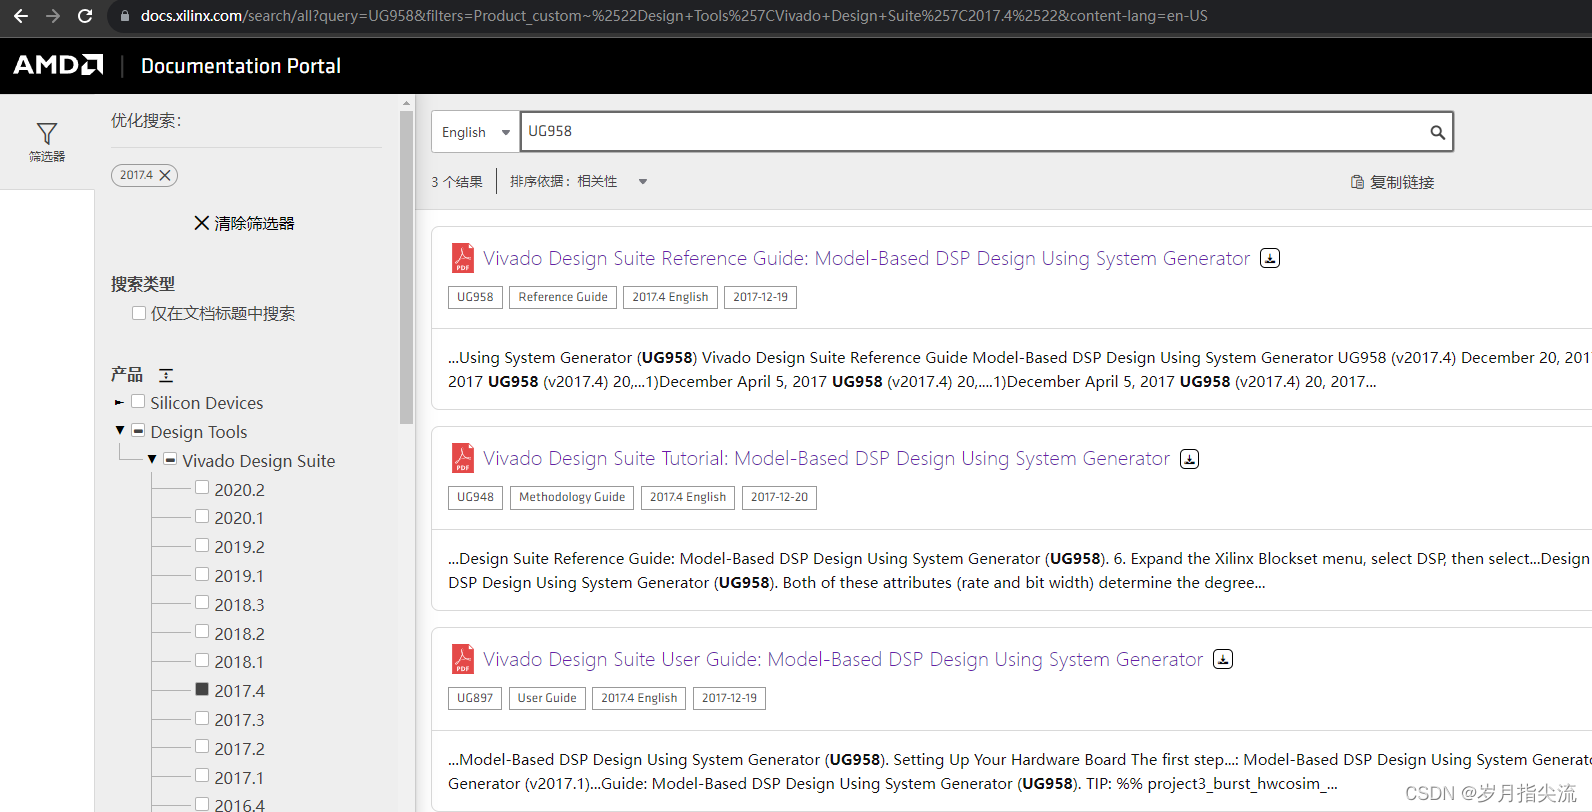The width and height of the screenshot is (1592, 812).
Task: Click 清除筛选器 clear filters button
Action: 244,223
